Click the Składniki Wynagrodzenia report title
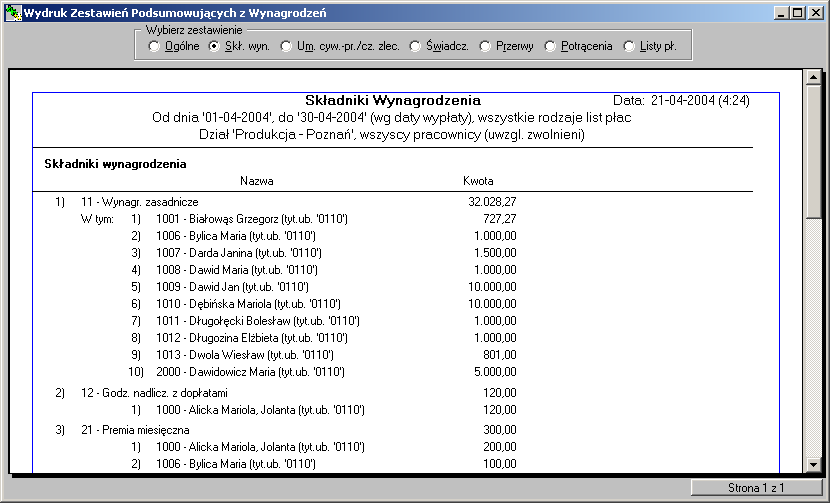 click(393, 100)
